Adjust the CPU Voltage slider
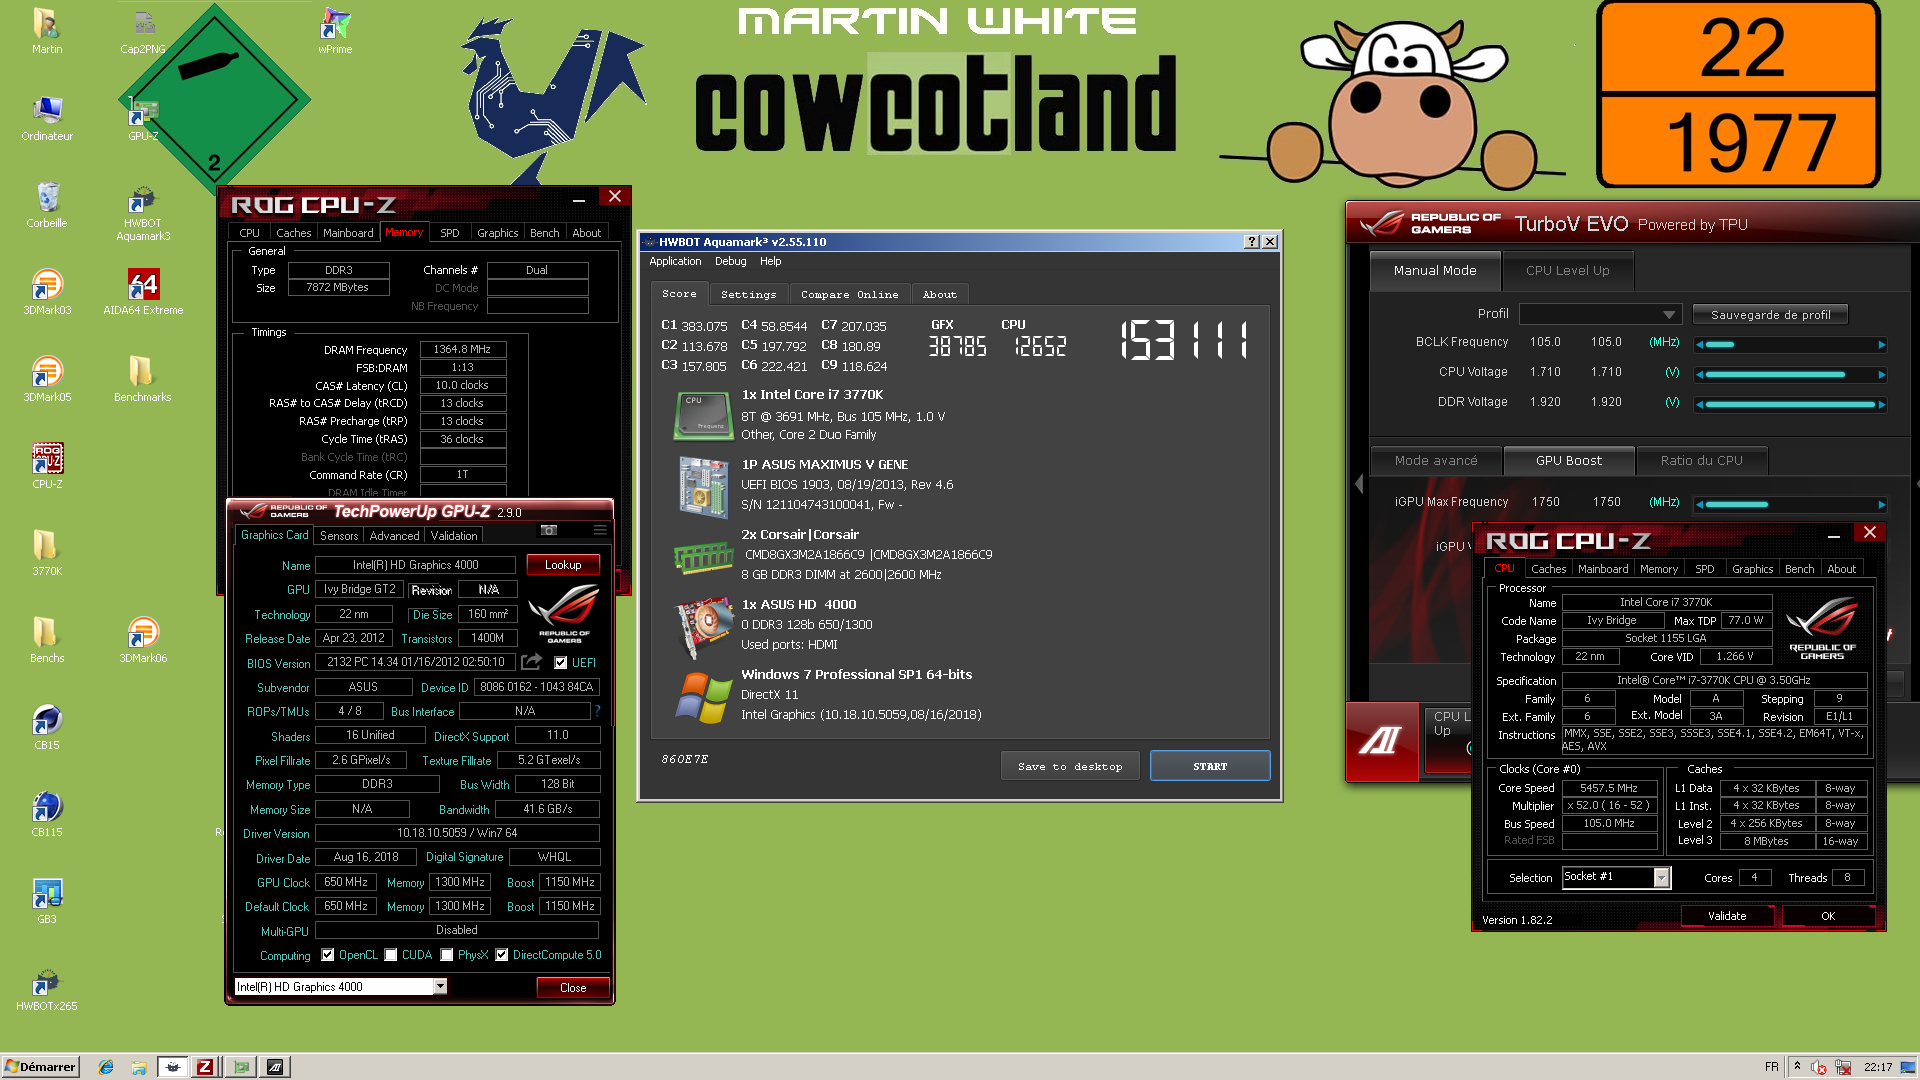Viewport: 1920px width, 1080px height. tap(1791, 375)
